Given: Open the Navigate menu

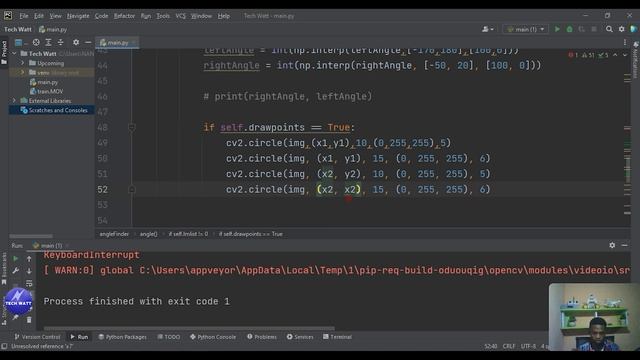Looking at the screenshot, I should coord(78,16).
